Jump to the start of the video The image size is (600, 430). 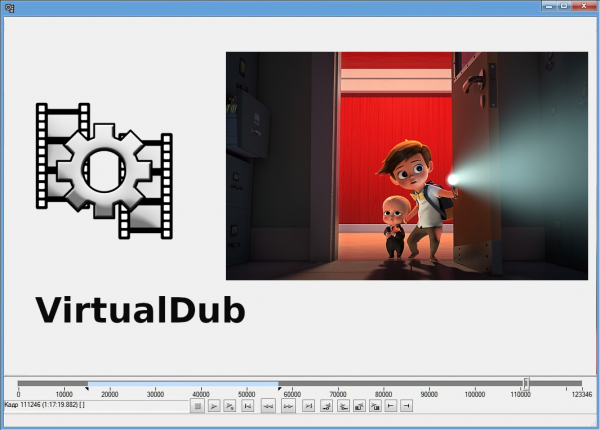click(248, 406)
